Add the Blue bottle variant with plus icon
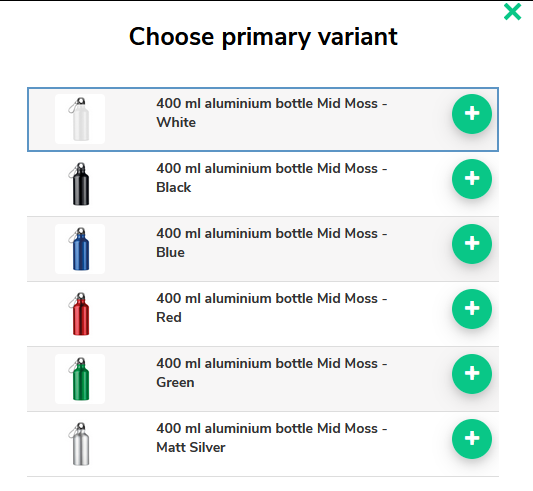The width and height of the screenshot is (533, 491). (471, 244)
